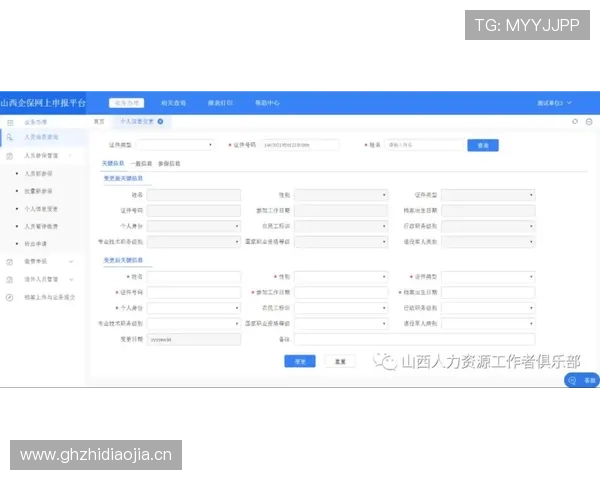Click the icon beside 人员参保管理

tap(10, 156)
